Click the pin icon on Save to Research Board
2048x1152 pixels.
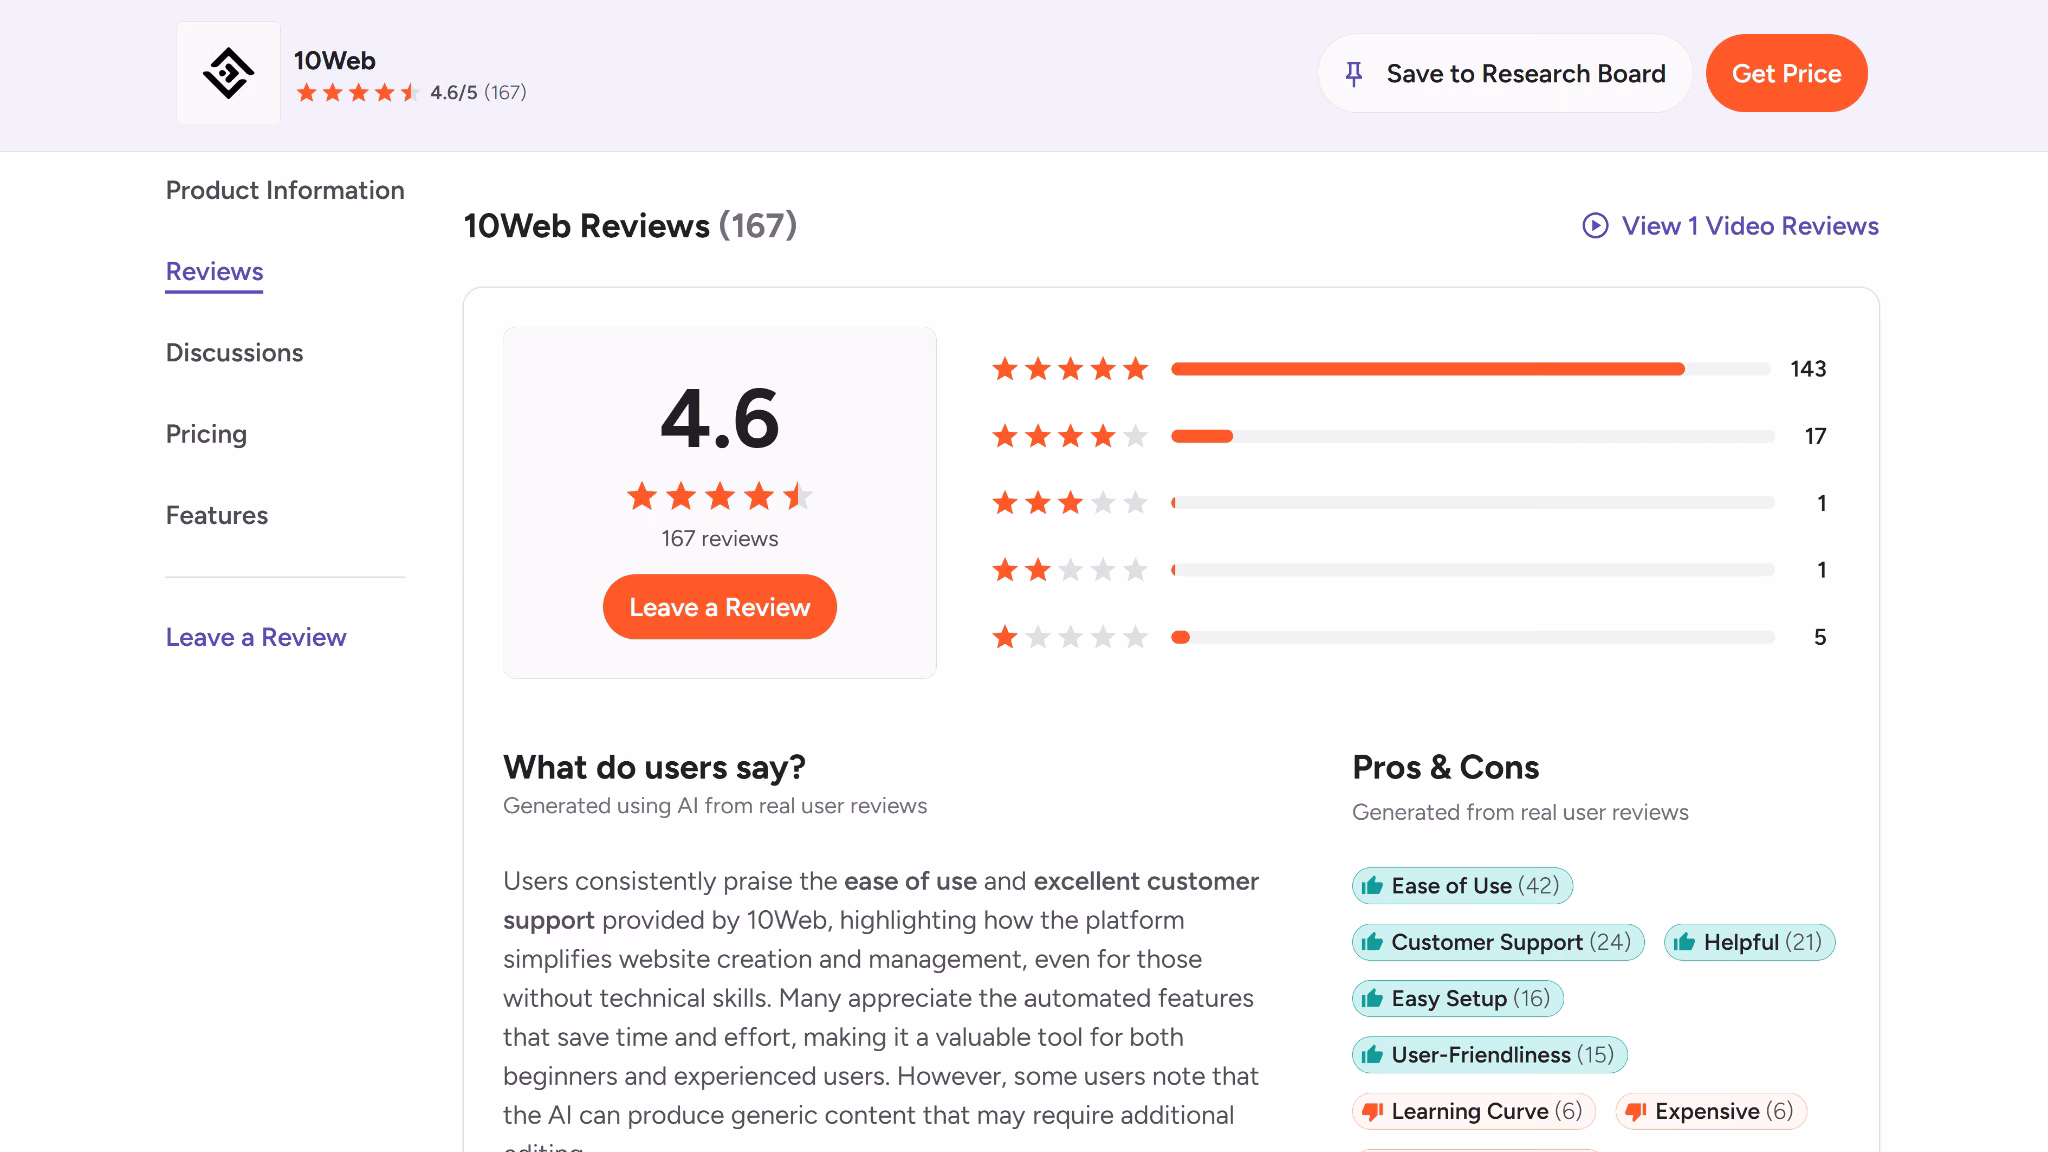[x=1354, y=74]
